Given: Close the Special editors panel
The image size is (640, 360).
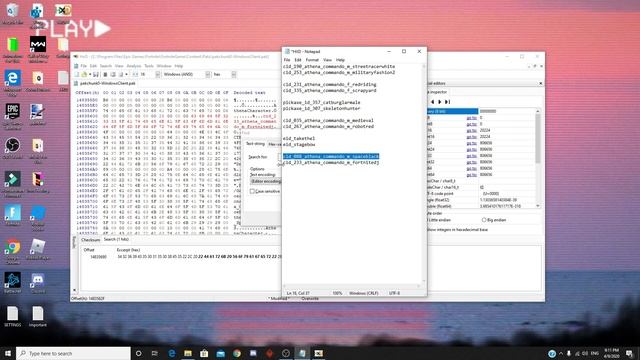Looking at the screenshot, I should [540, 83].
